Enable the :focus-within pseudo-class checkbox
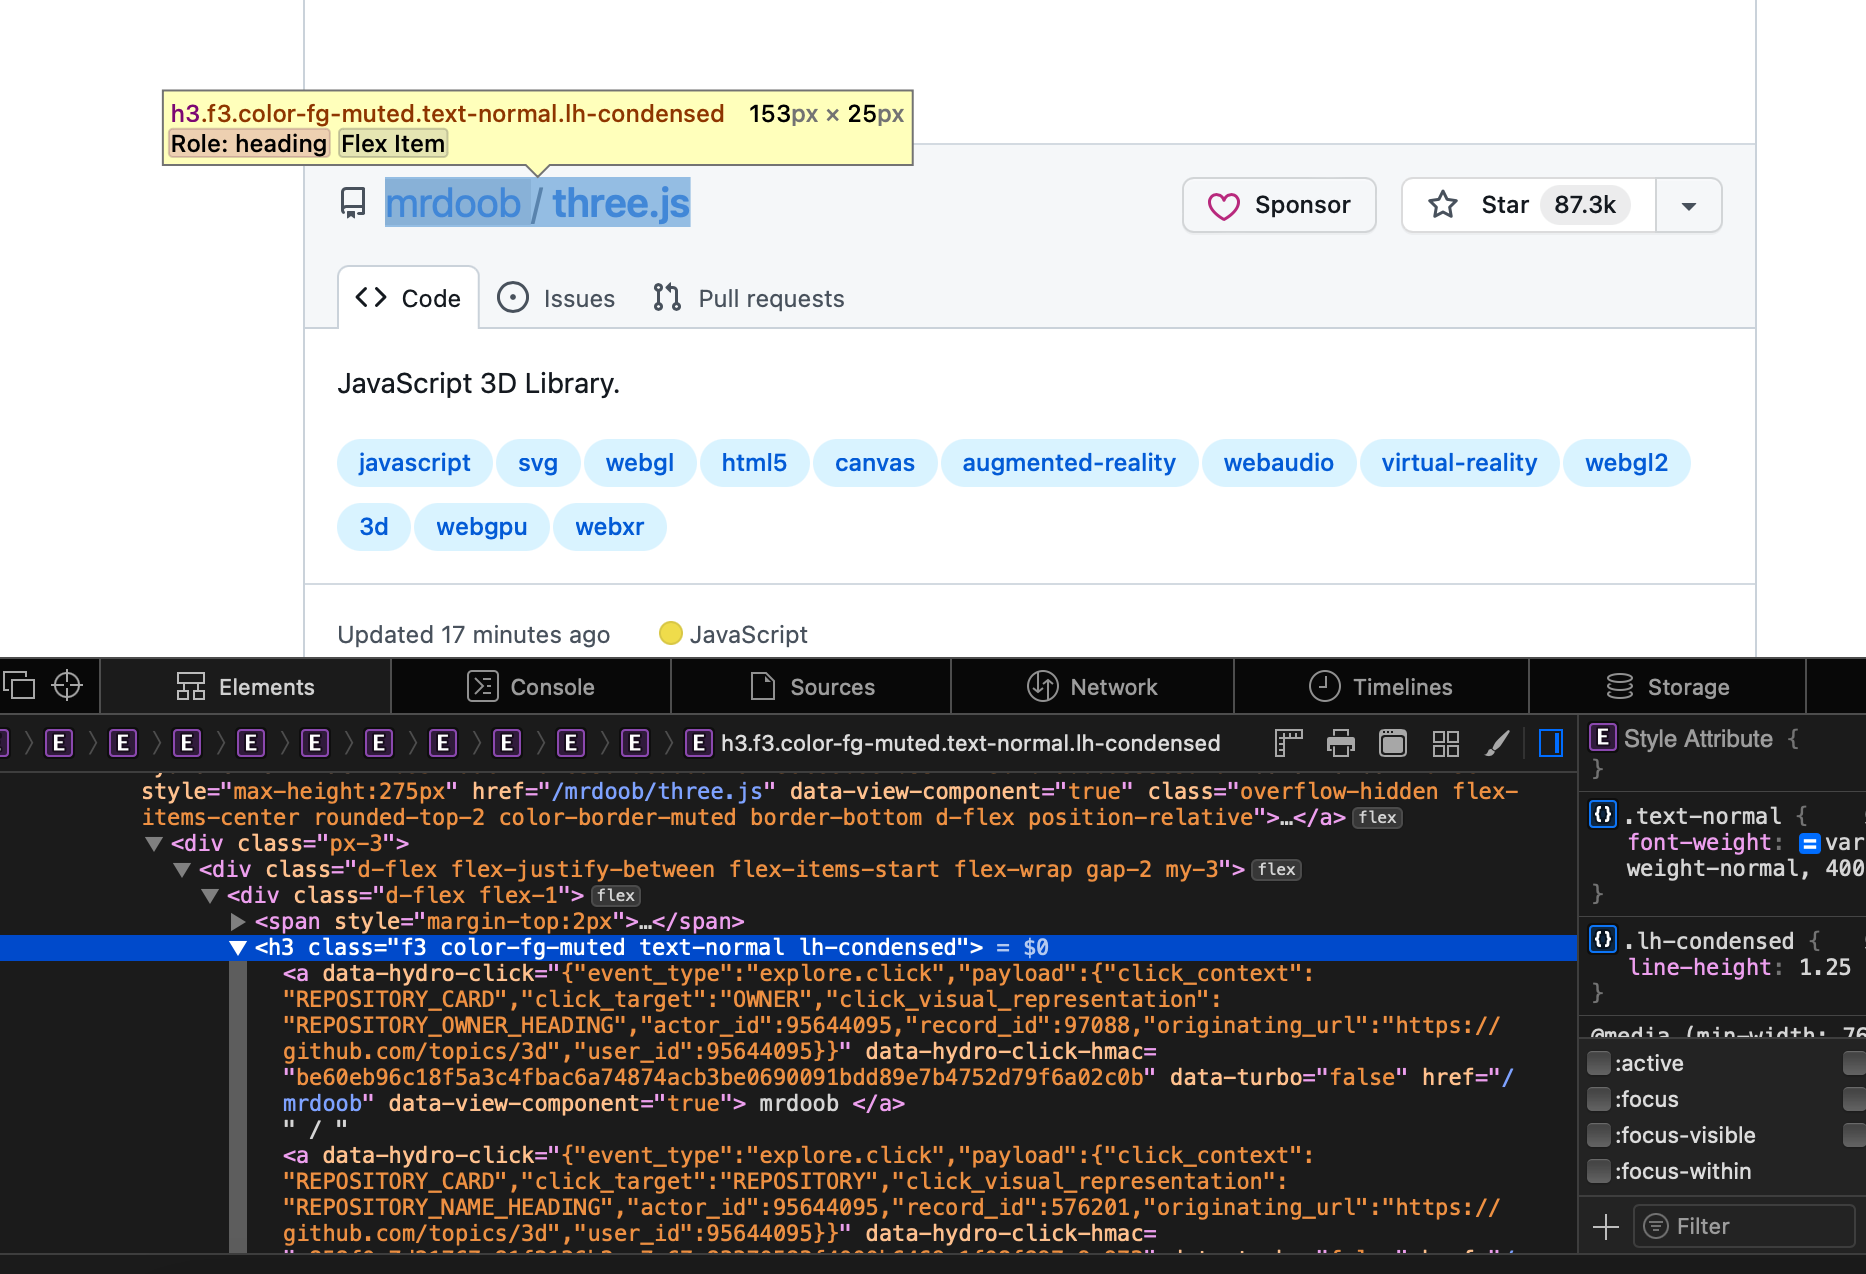Viewport: 1866px width, 1274px height. (x=1599, y=1171)
